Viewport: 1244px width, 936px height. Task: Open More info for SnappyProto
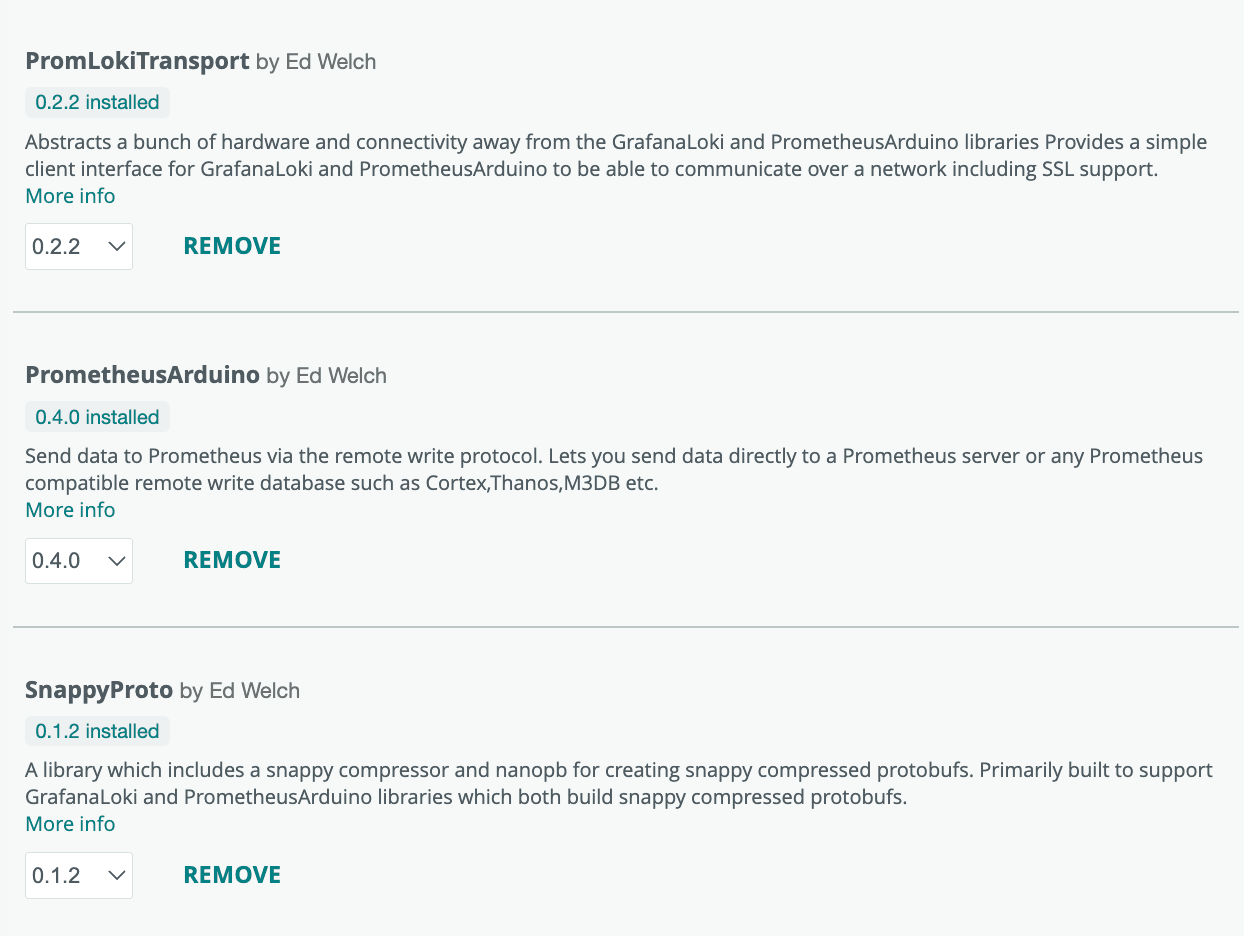[70, 824]
